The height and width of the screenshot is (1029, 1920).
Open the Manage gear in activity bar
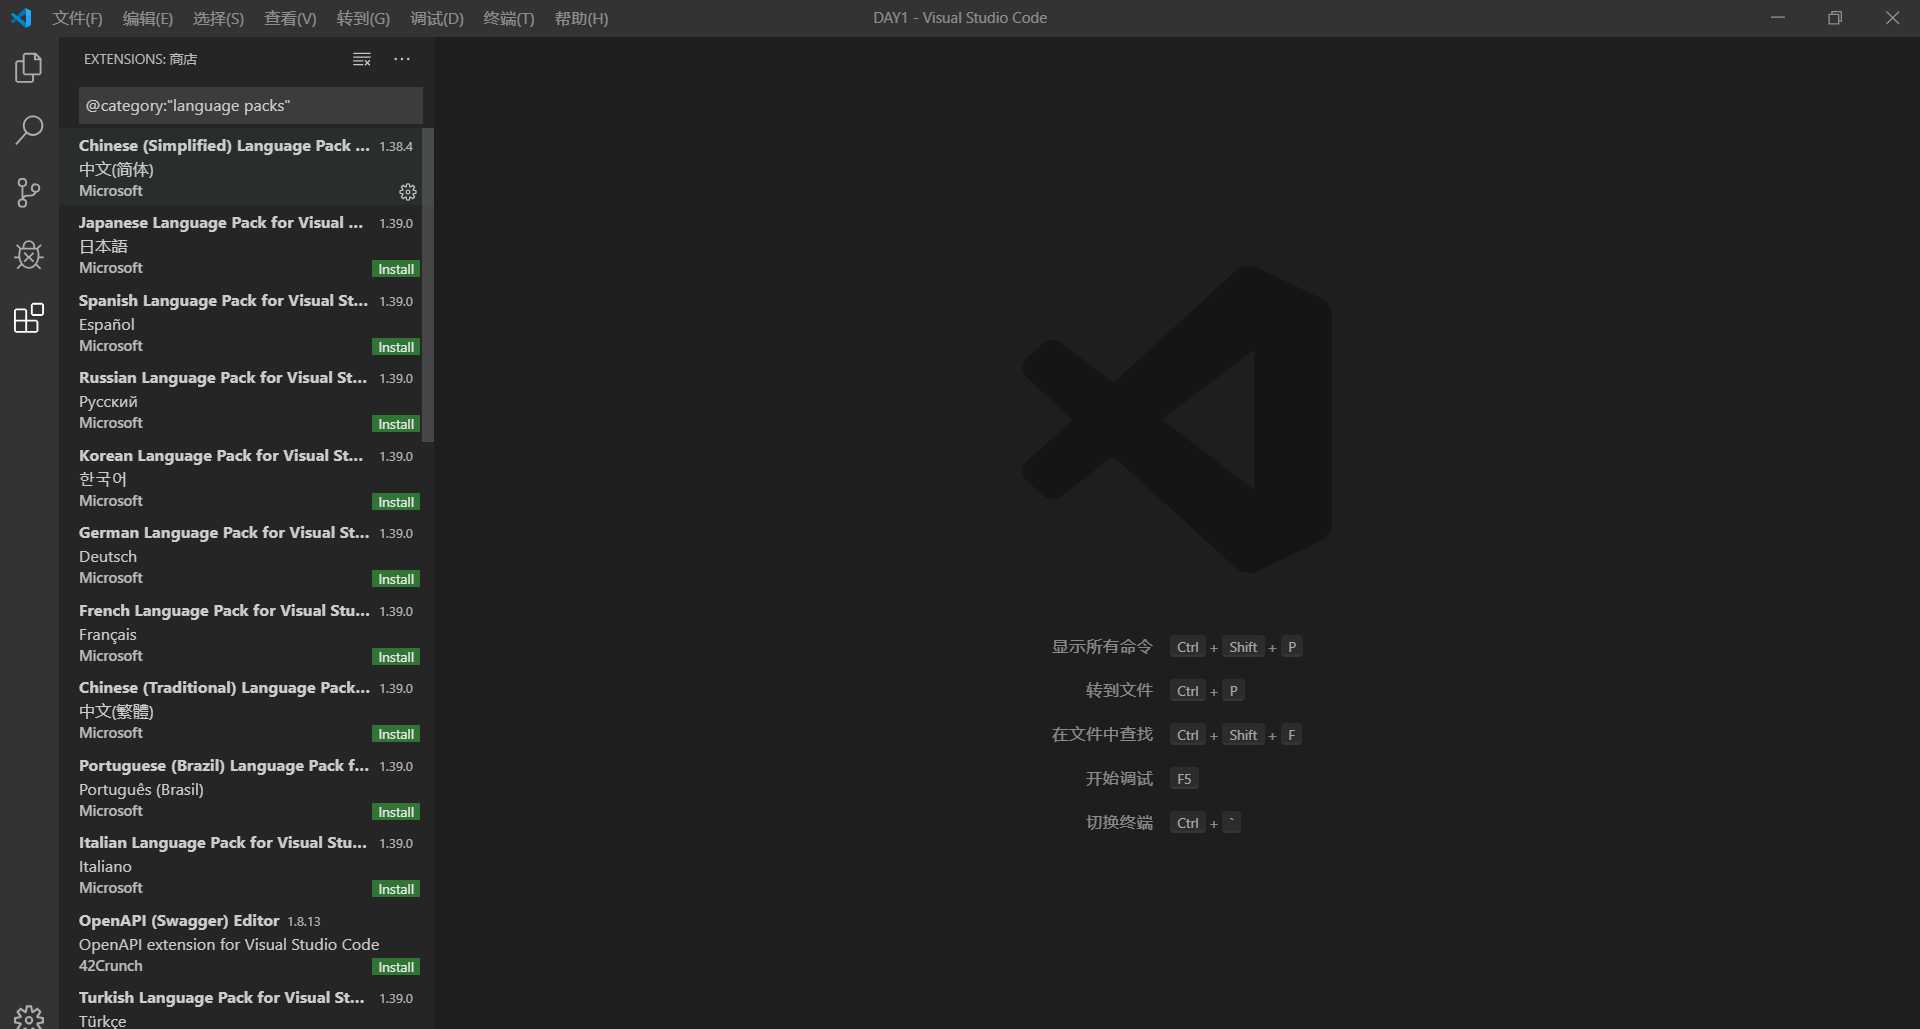[29, 1016]
